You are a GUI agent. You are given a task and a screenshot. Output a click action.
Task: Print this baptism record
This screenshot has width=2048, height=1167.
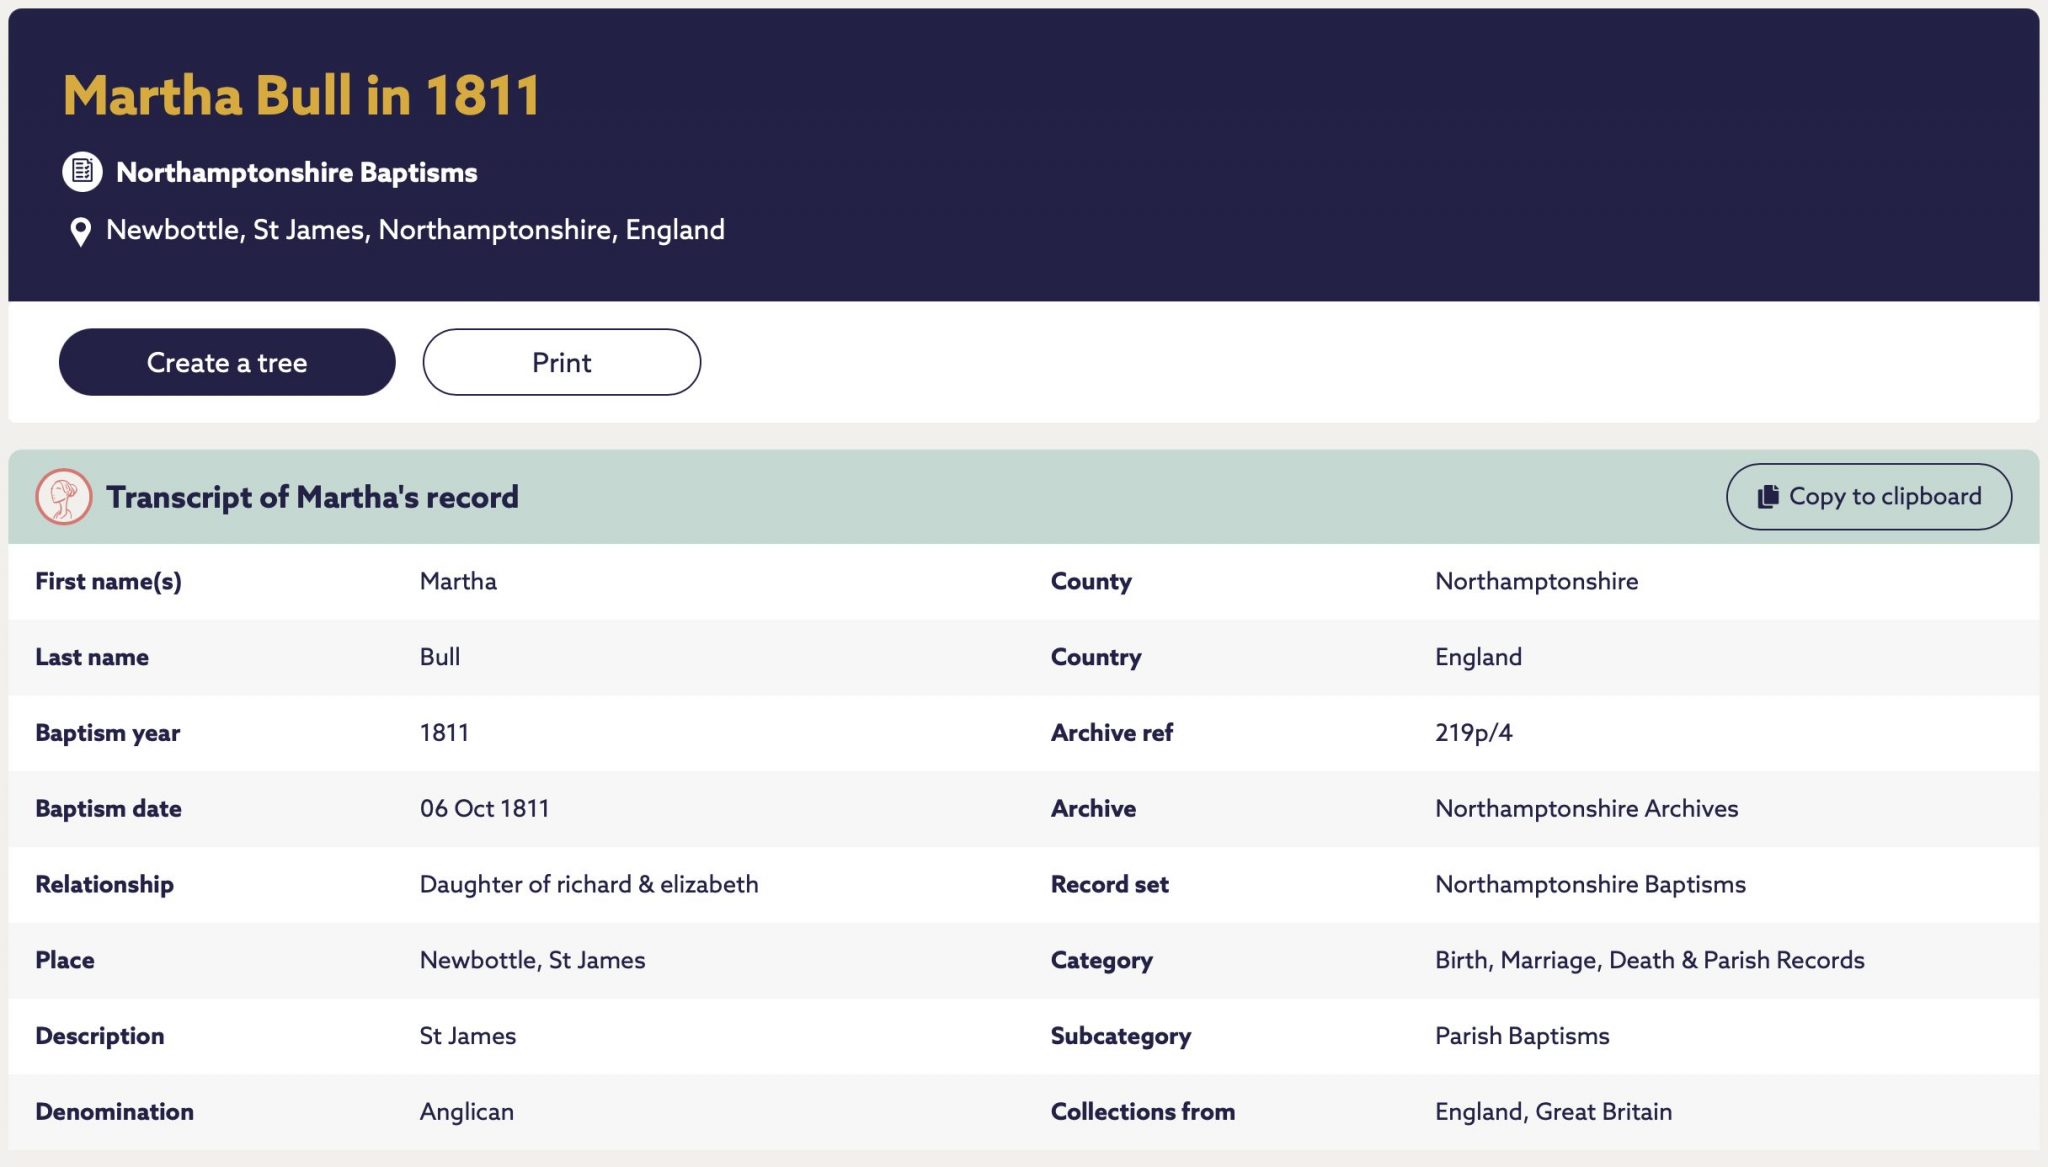(561, 362)
